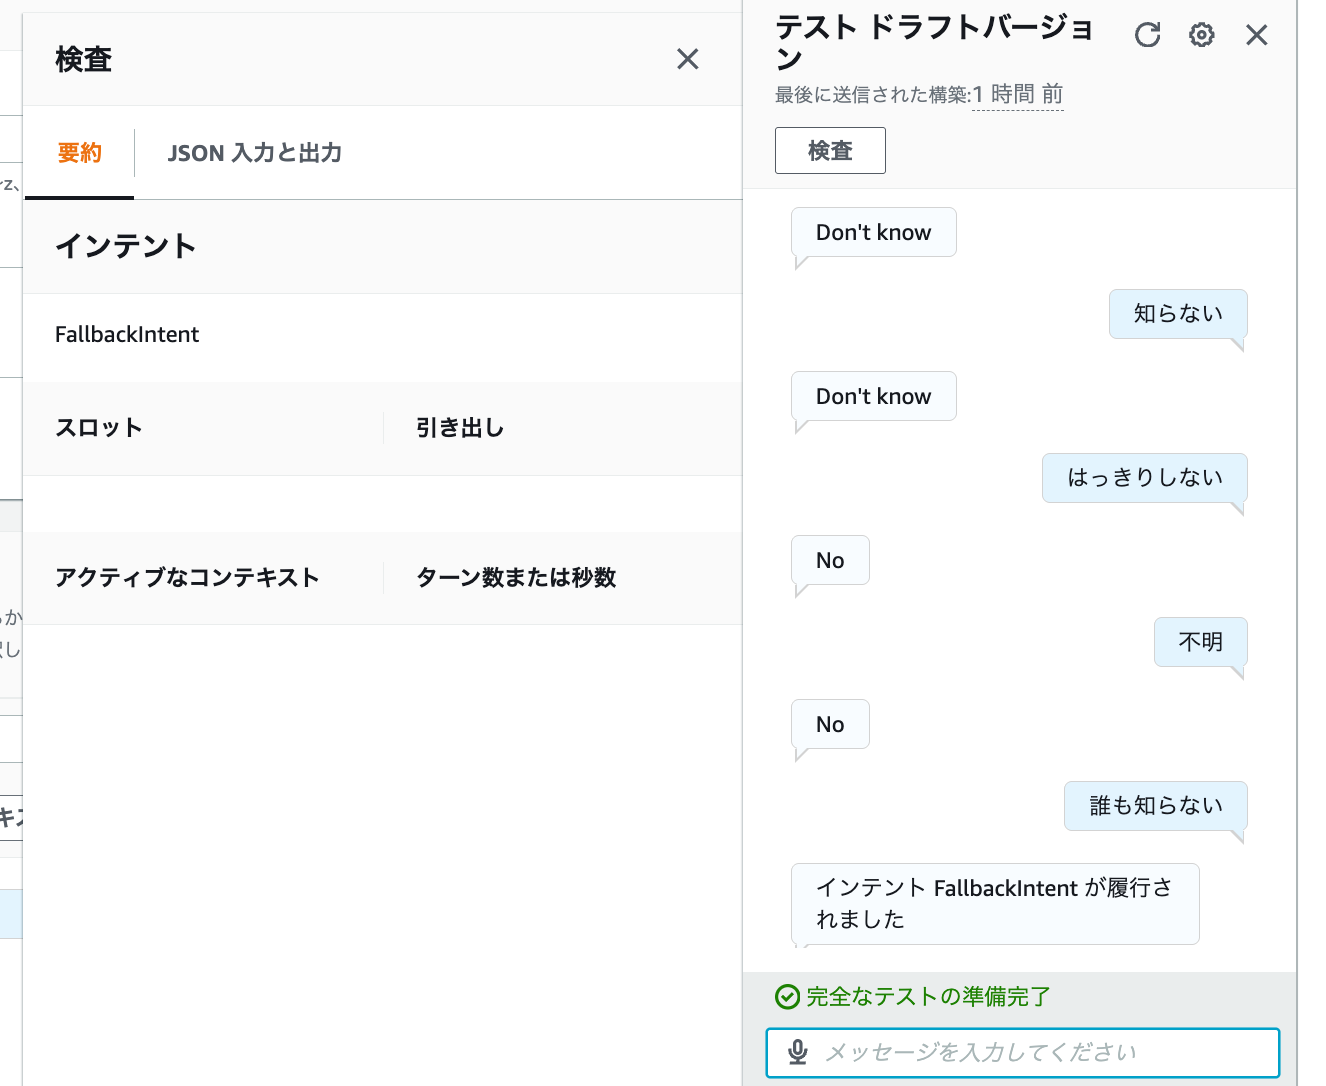Select the 不明 chat message
The height and width of the screenshot is (1086, 1326).
click(1200, 642)
